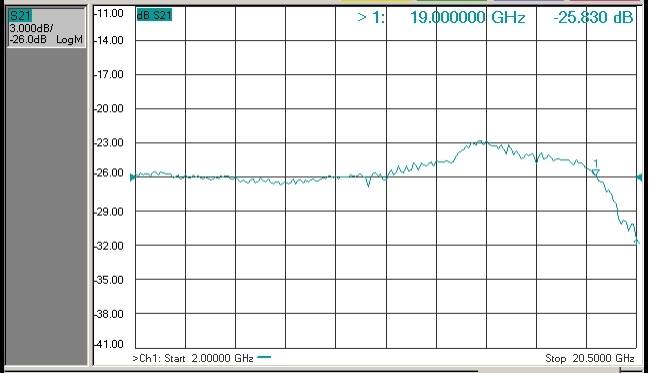Image resolution: width=649 pixels, height=373 pixels.
Task: Click the marker frequency 19.000000 GHz readout
Action: pos(467,17)
